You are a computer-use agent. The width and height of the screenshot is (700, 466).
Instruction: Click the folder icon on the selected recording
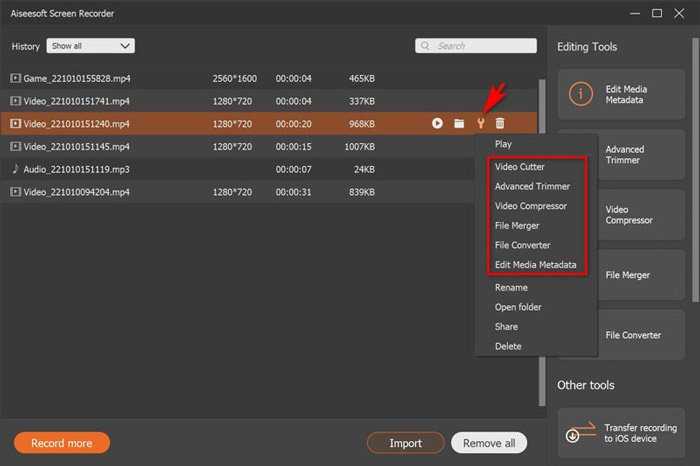(459, 123)
